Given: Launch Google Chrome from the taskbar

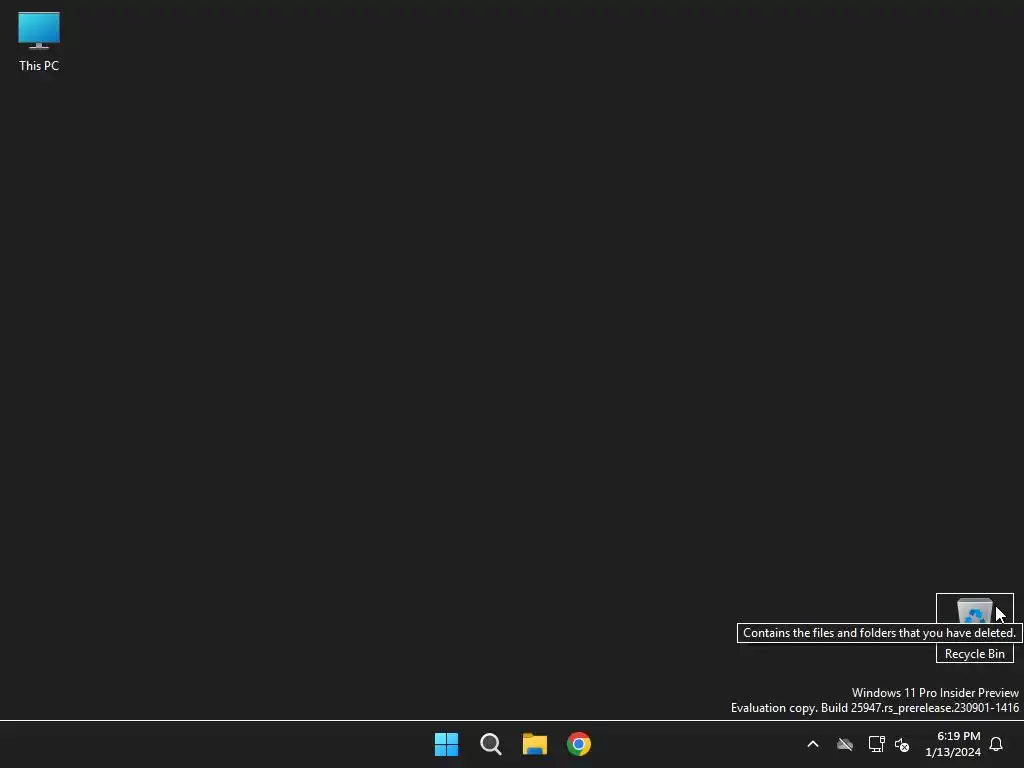Looking at the screenshot, I should click(x=579, y=744).
